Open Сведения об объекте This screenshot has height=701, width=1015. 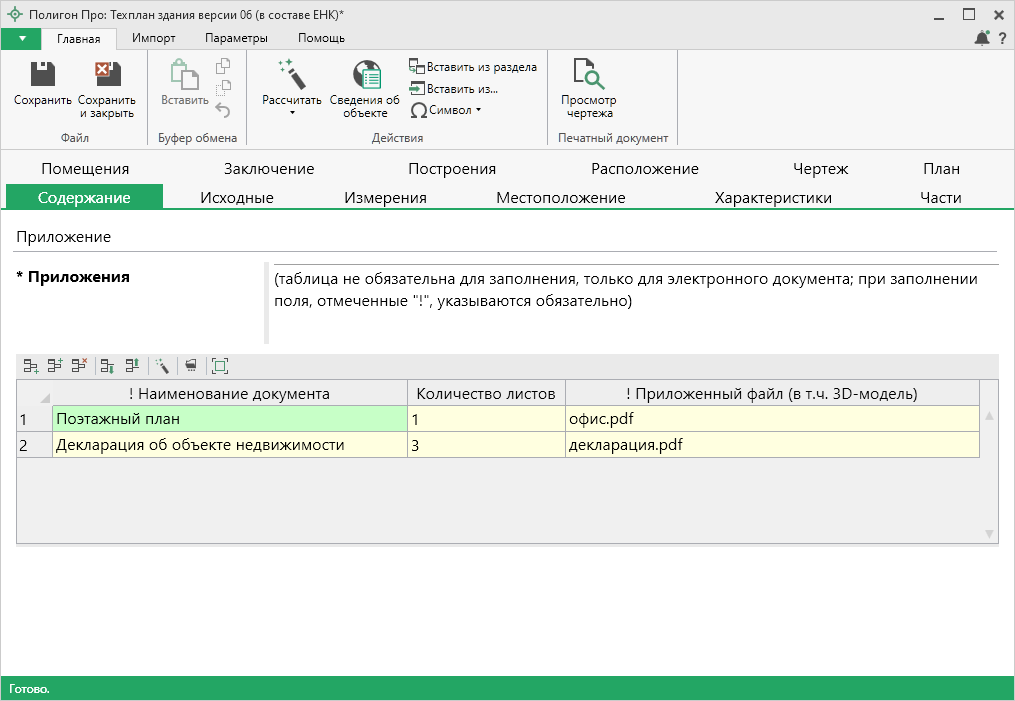click(x=365, y=86)
